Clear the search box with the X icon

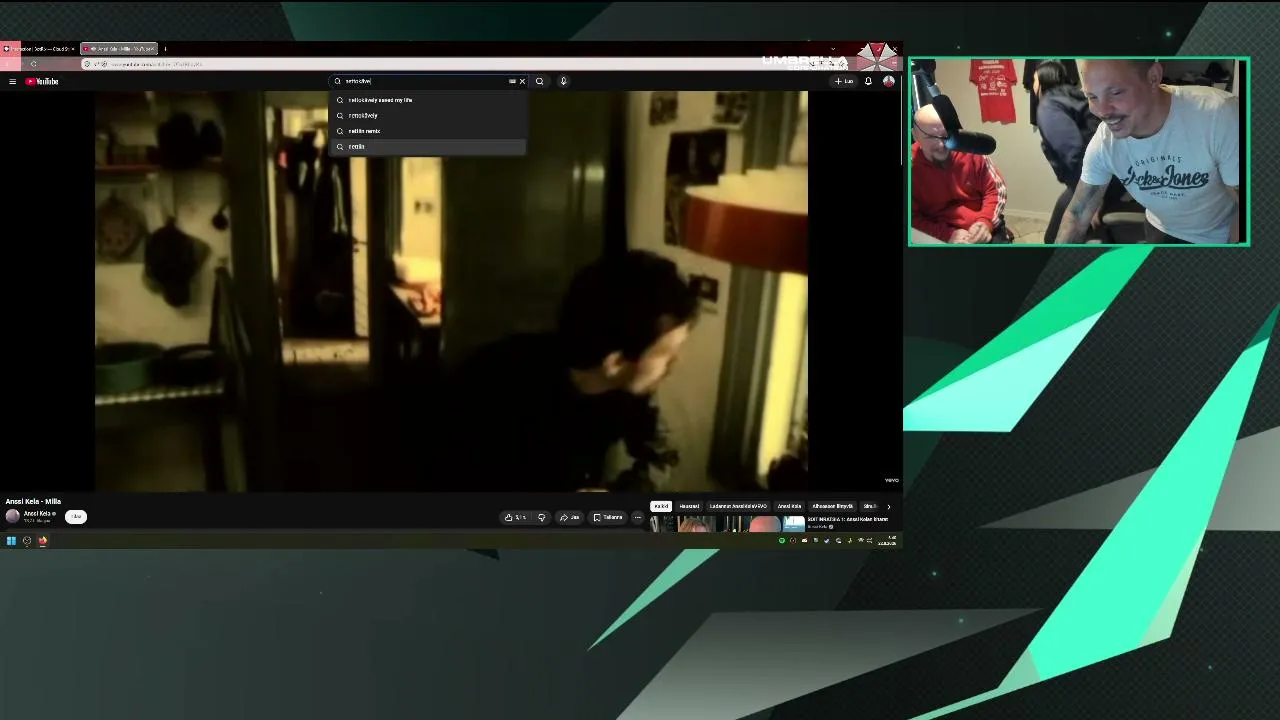[522, 81]
